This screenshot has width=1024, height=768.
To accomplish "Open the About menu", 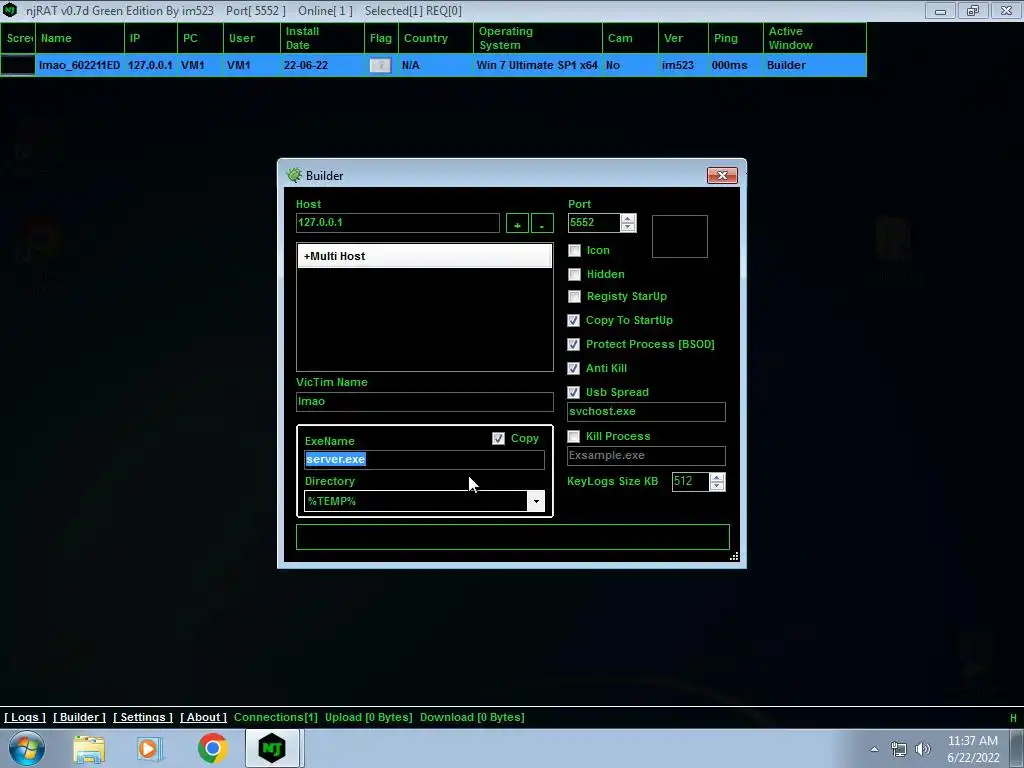I will pyautogui.click(x=203, y=717).
